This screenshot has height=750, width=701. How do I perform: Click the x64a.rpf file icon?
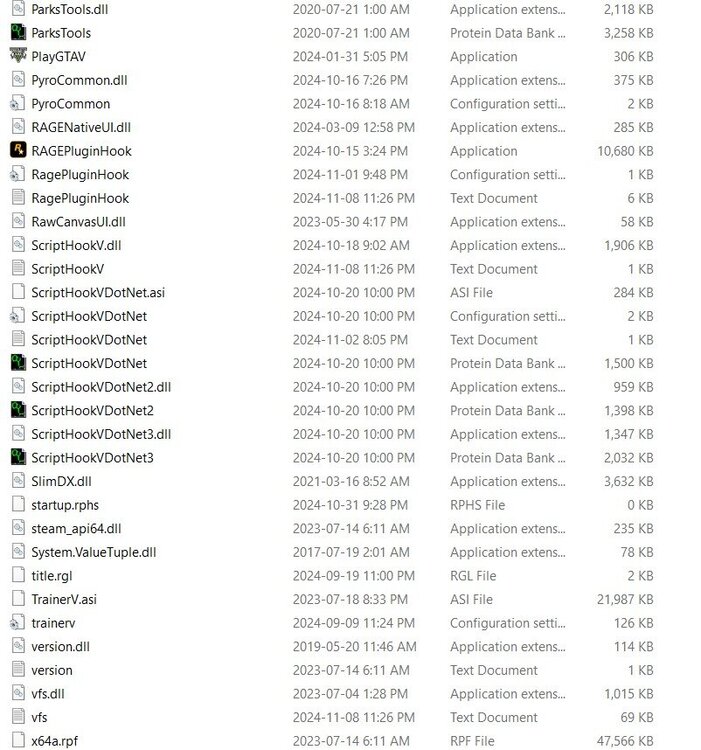pos(18,740)
